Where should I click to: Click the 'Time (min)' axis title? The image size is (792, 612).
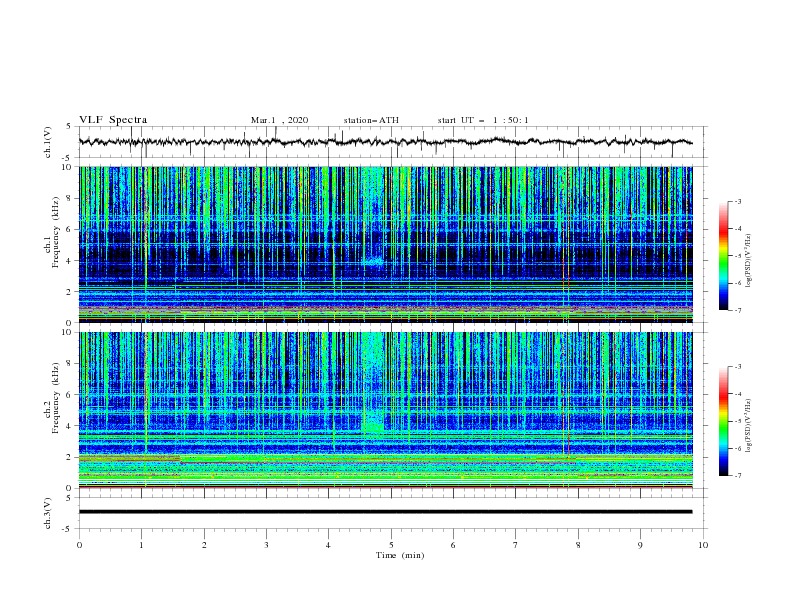(400, 555)
